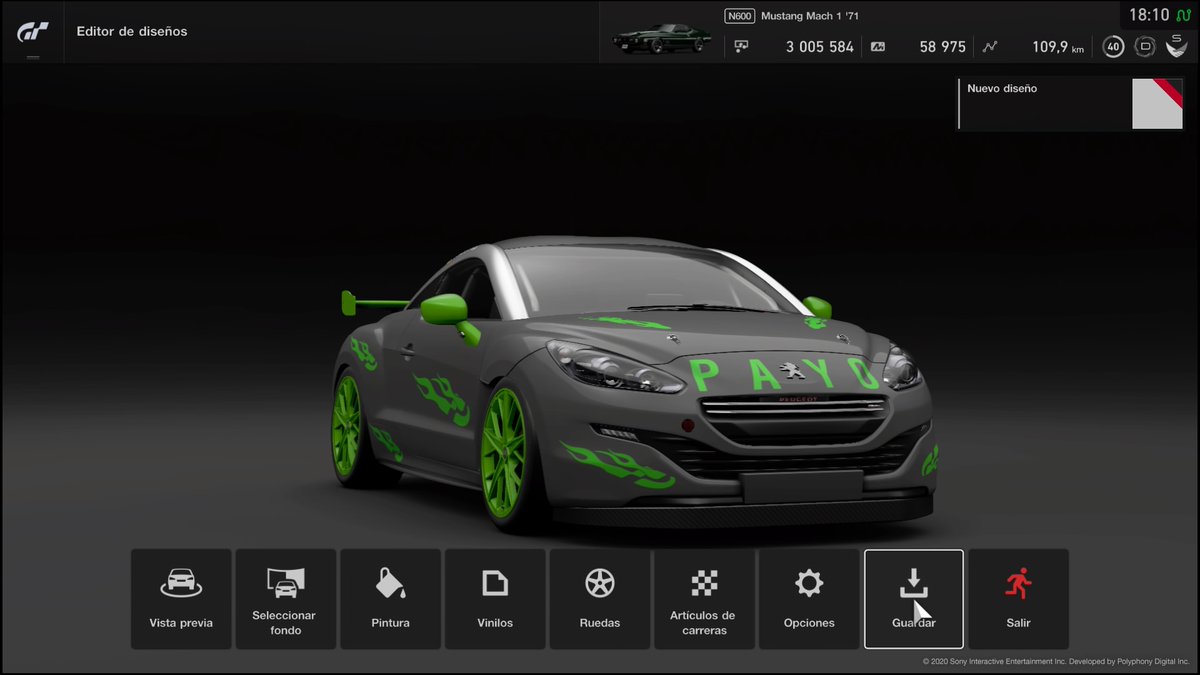
Task: Click the green front wheel of the car
Action: point(505,453)
